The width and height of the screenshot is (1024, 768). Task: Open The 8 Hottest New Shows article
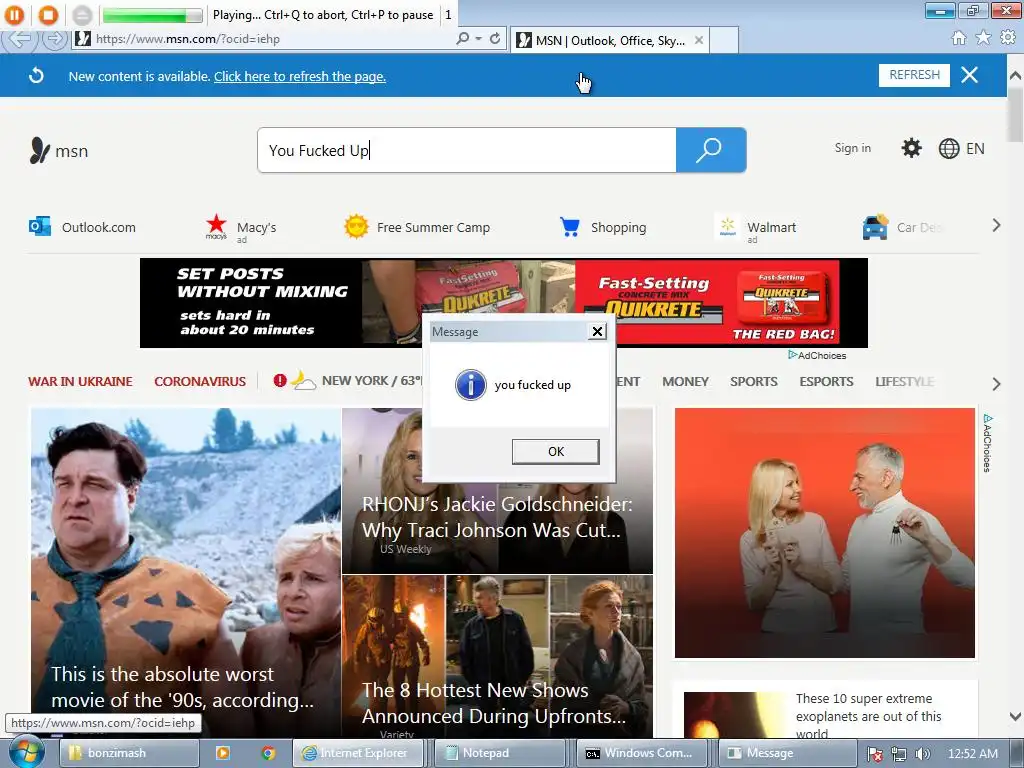point(497,656)
